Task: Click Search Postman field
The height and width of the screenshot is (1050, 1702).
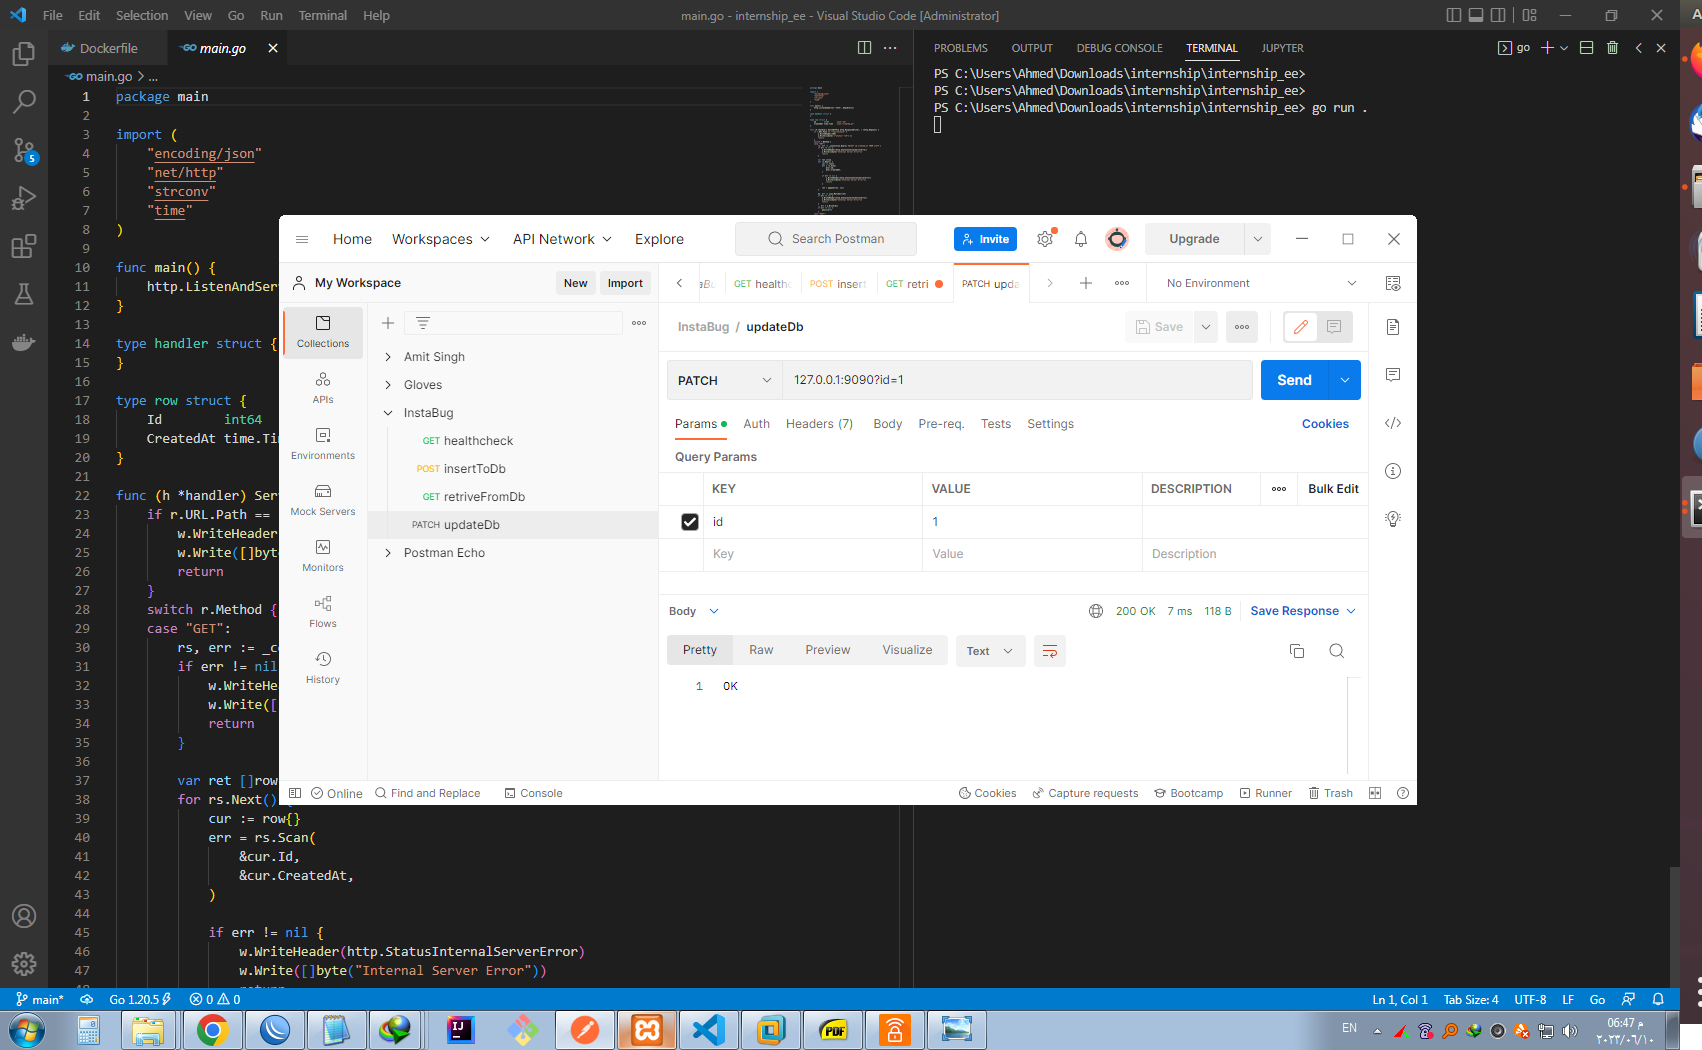Action: 826,239
